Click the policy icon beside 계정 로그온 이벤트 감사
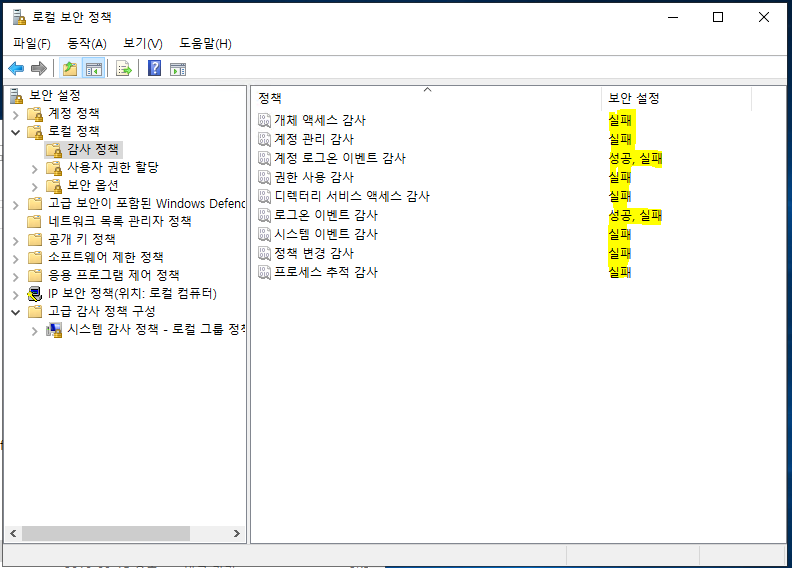 [265, 158]
